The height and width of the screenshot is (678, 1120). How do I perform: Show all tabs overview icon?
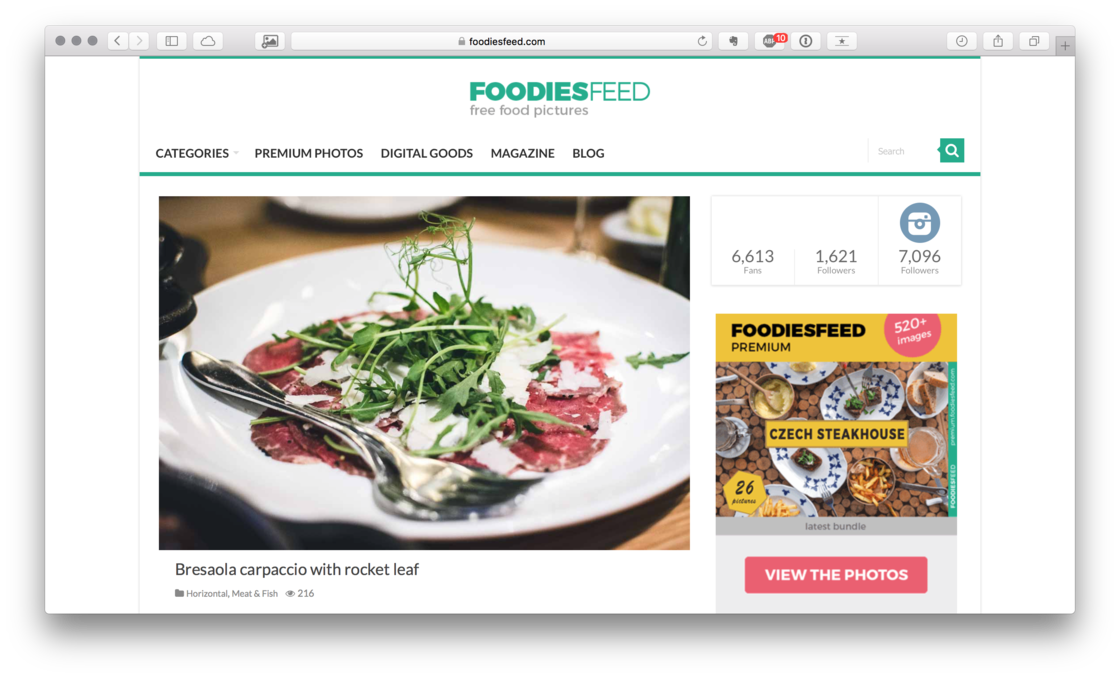tap(1034, 41)
